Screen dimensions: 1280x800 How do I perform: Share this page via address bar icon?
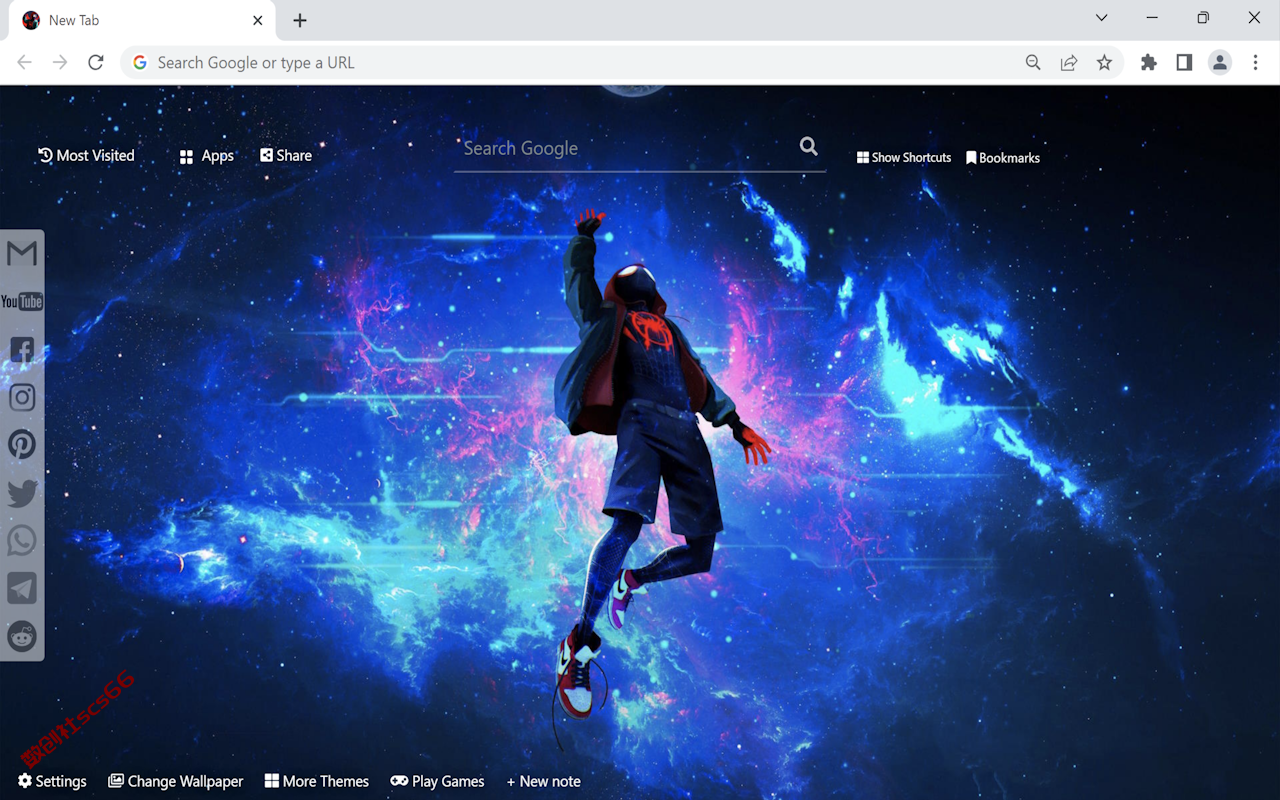pos(1069,63)
